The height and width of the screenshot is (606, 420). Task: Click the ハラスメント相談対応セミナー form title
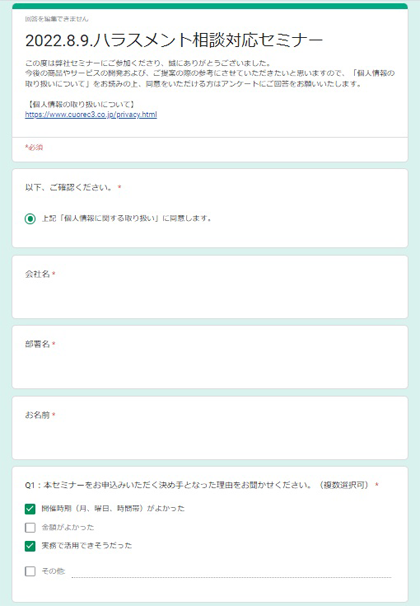tap(174, 40)
